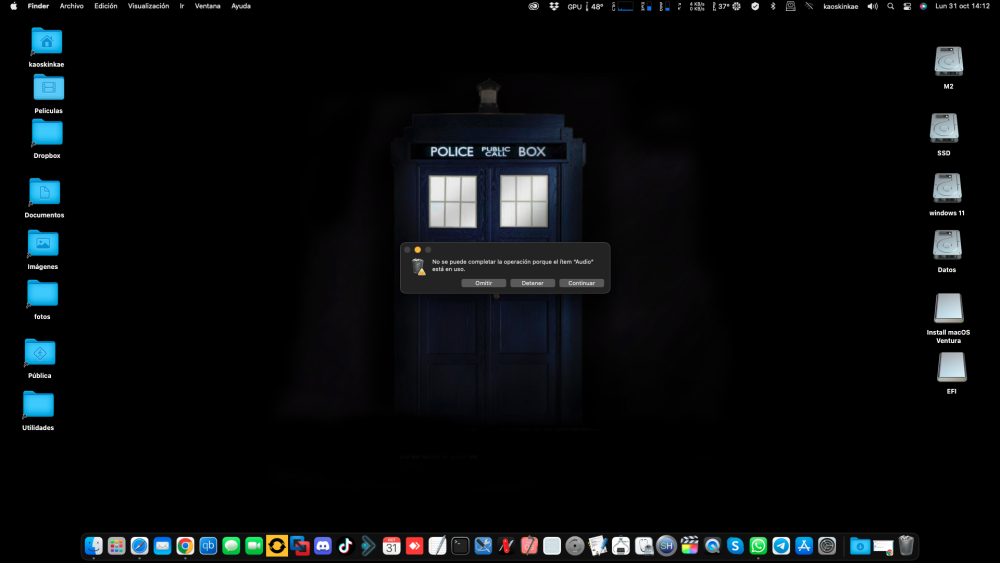Open Spotlight search in menu bar

pos(890,6)
